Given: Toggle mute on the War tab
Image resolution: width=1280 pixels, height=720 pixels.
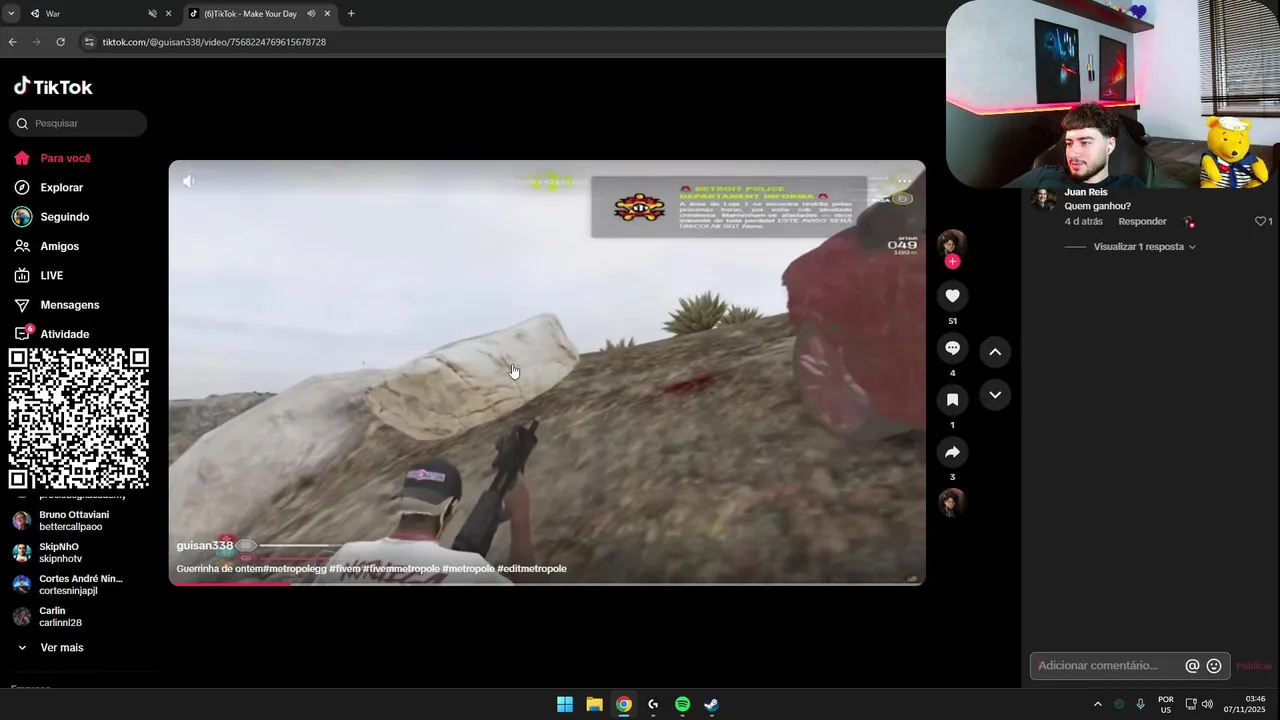Looking at the screenshot, I should tap(152, 14).
